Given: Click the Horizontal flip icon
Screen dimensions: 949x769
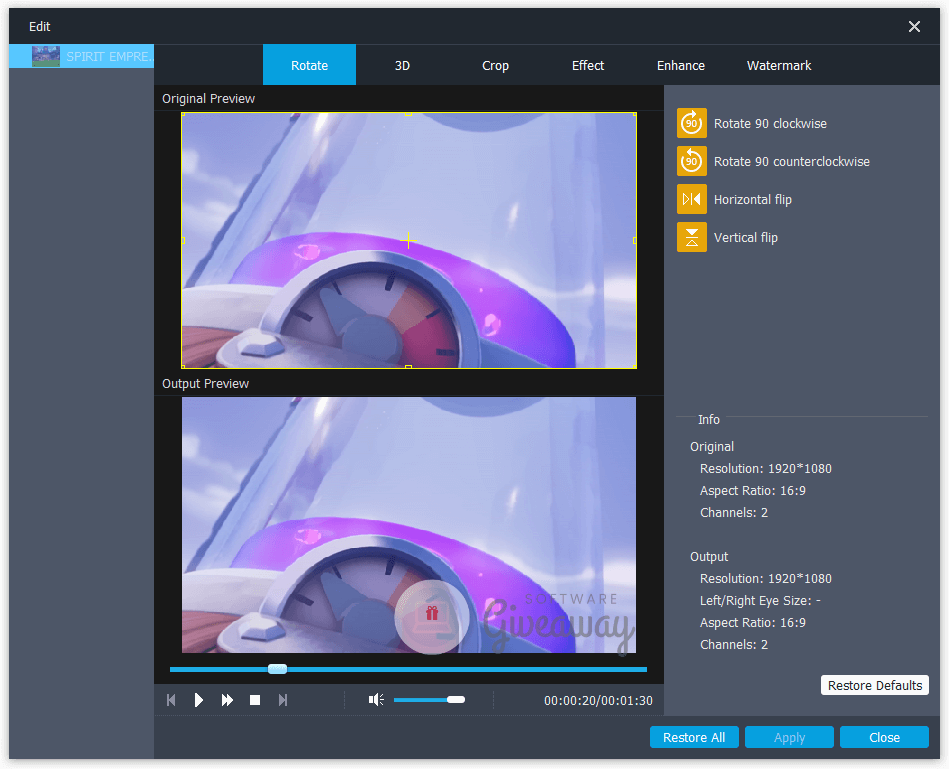Looking at the screenshot, I should click(x=691, y=199).
